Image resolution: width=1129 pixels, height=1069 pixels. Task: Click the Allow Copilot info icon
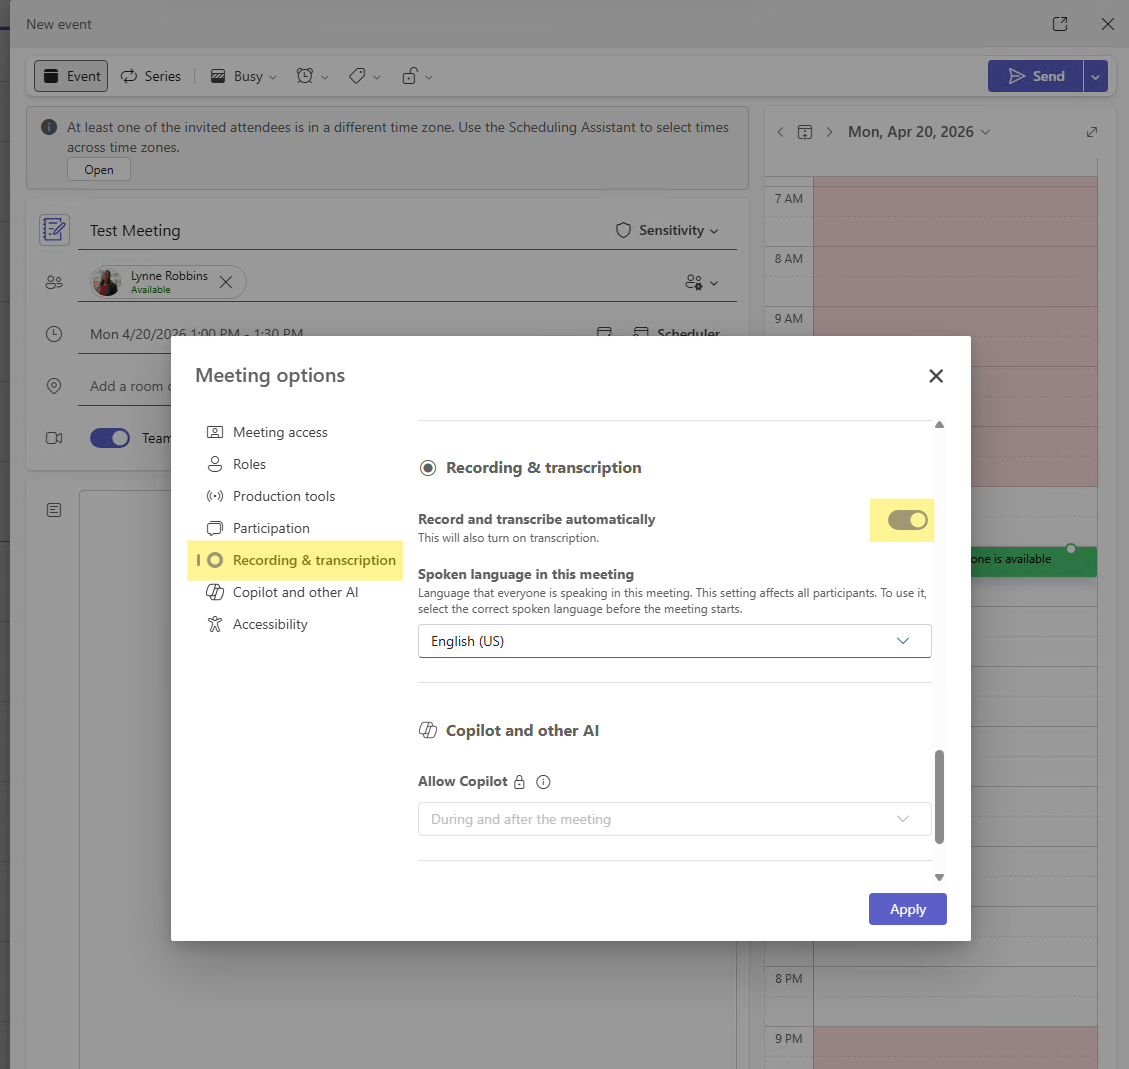pyautogui.click(x=544, y=782)
